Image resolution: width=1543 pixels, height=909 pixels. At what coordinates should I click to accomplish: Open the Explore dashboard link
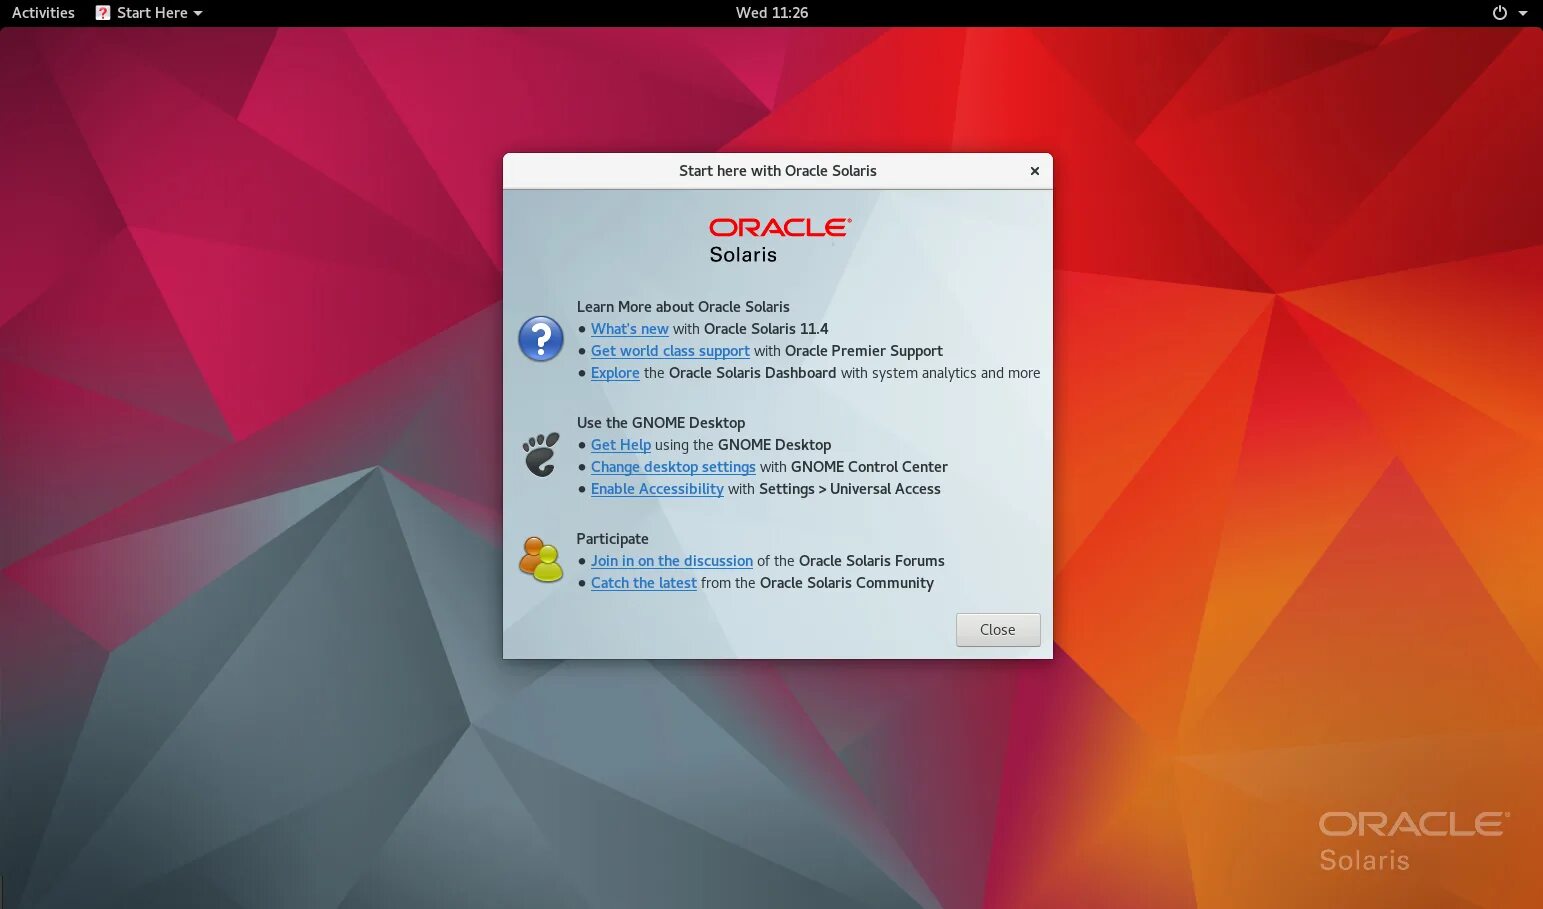(x=615, y=373)
